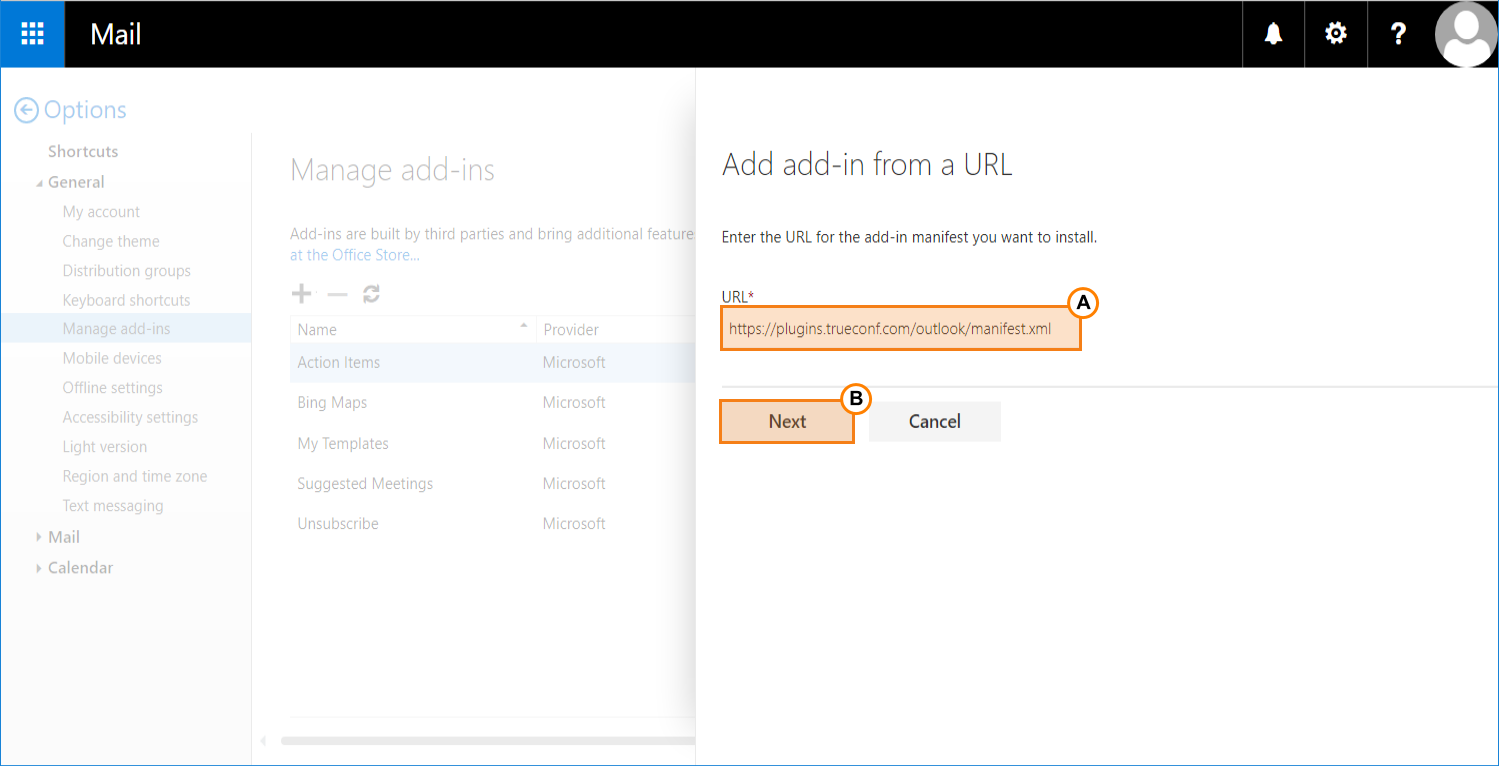Refresh the add-ins list
1499x766 pixels.
tap(371, 294)
